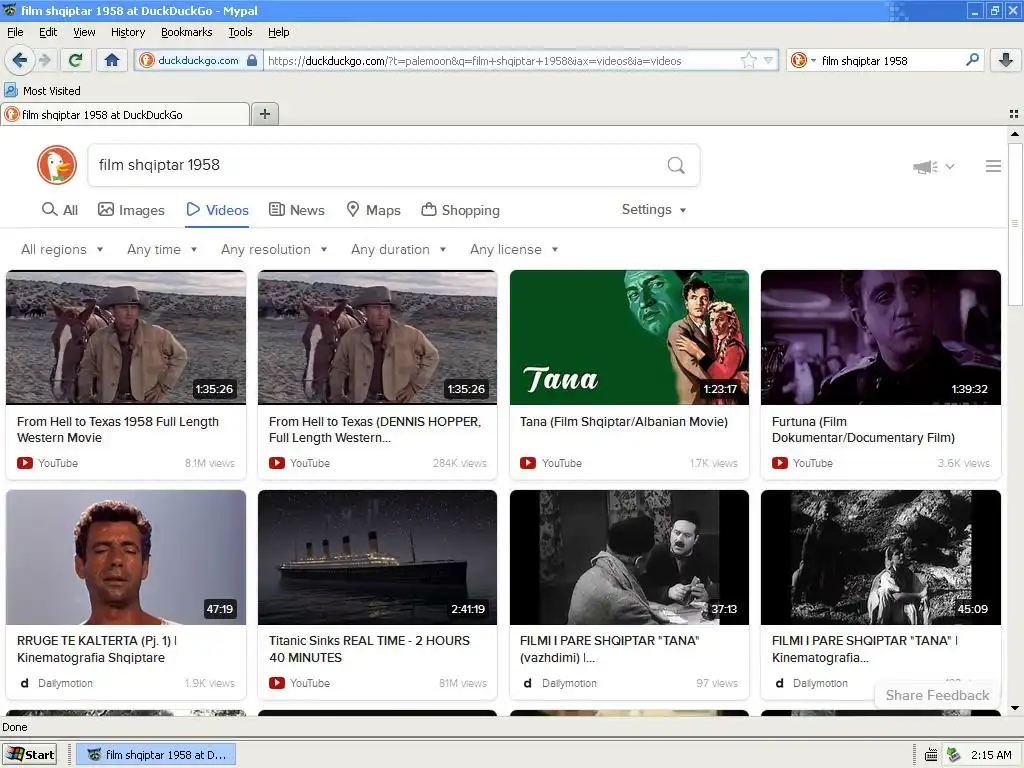Go back with the Back arrow button

point(20,61)
